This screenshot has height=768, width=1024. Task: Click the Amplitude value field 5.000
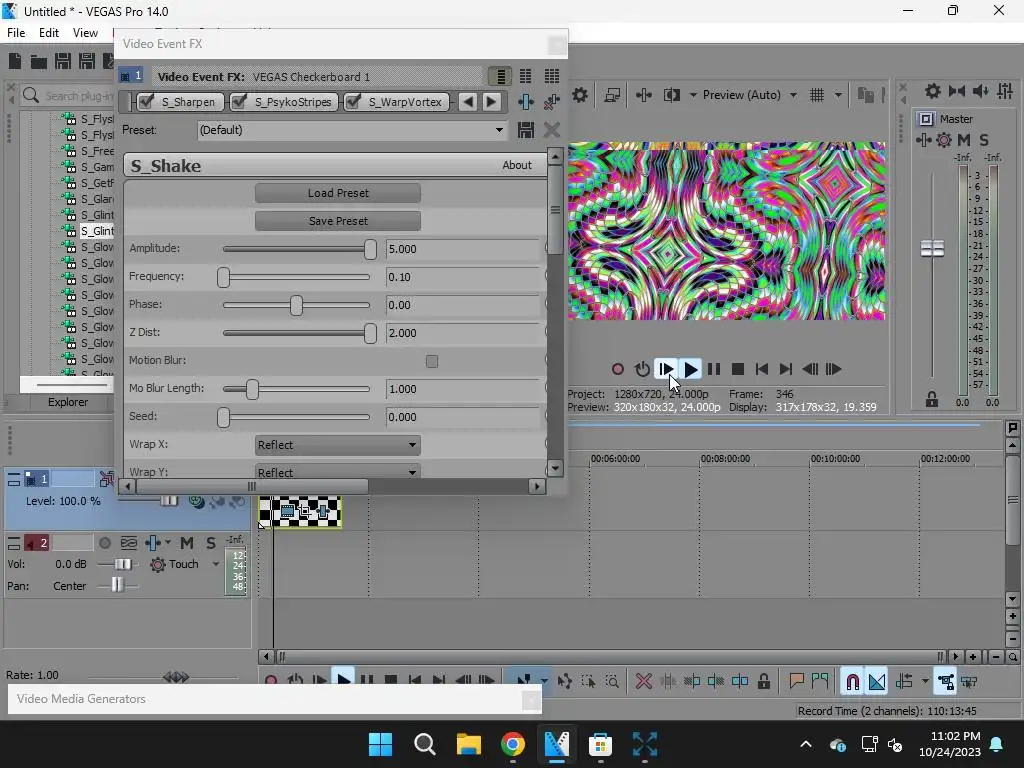pyautogui.click(x=463, y=249)
